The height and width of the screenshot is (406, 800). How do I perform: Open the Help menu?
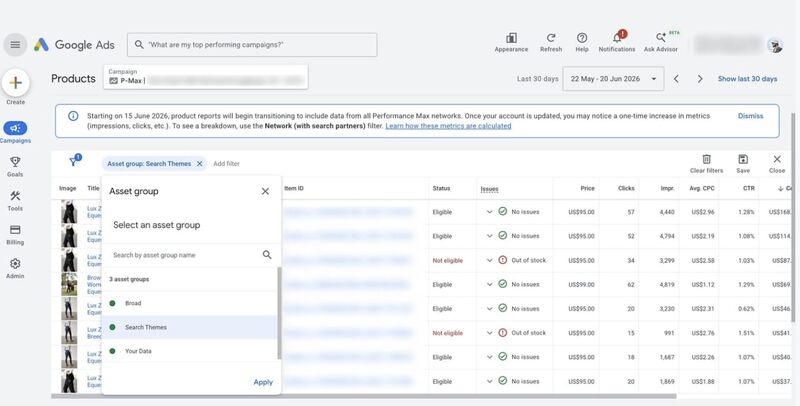[582, 42]
